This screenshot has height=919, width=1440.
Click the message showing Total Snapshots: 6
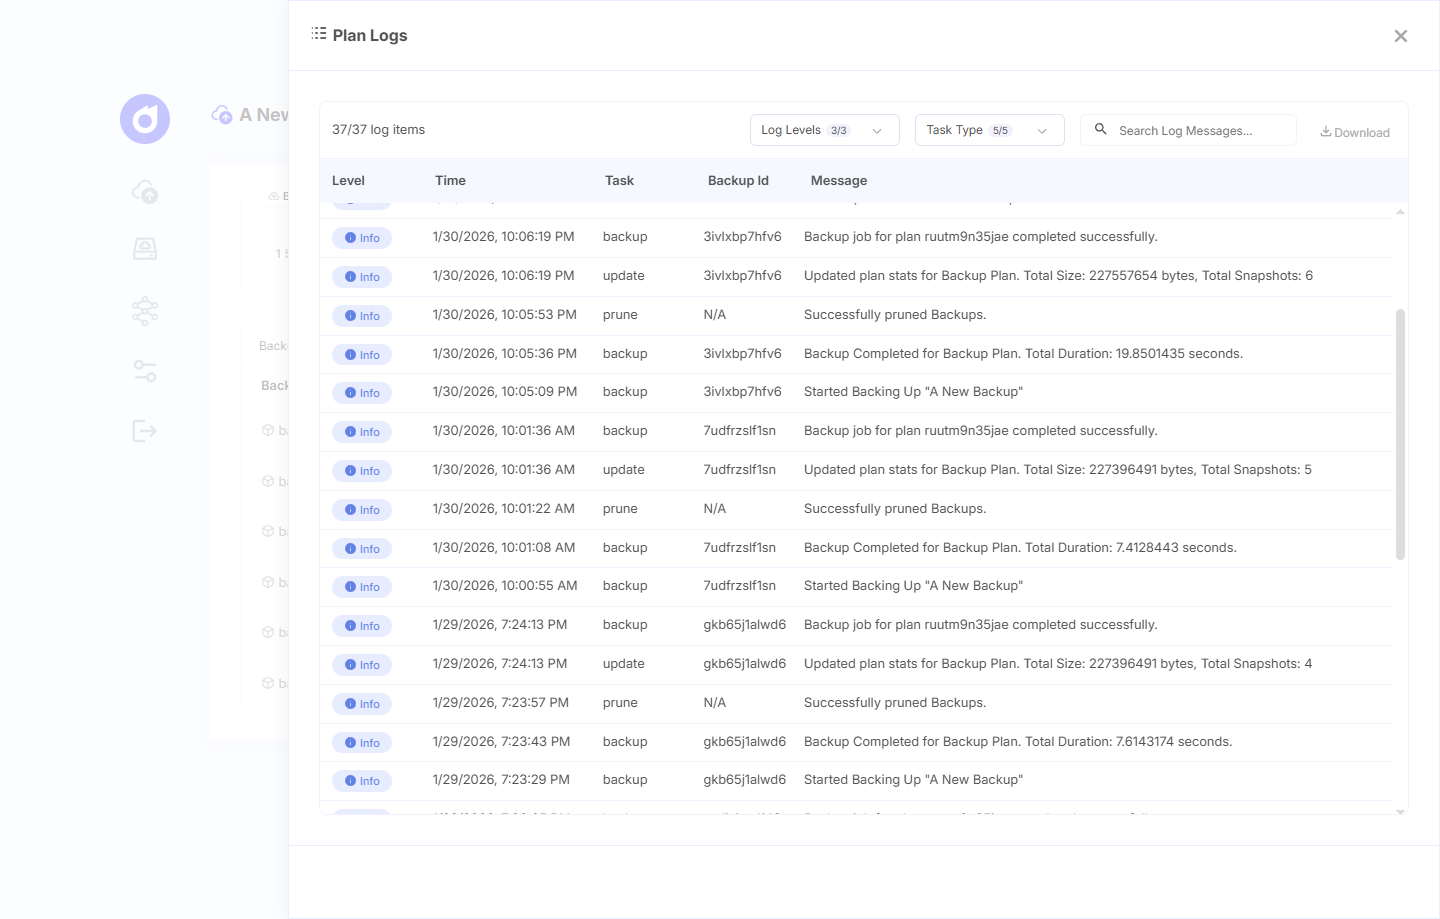(1058, 276)
